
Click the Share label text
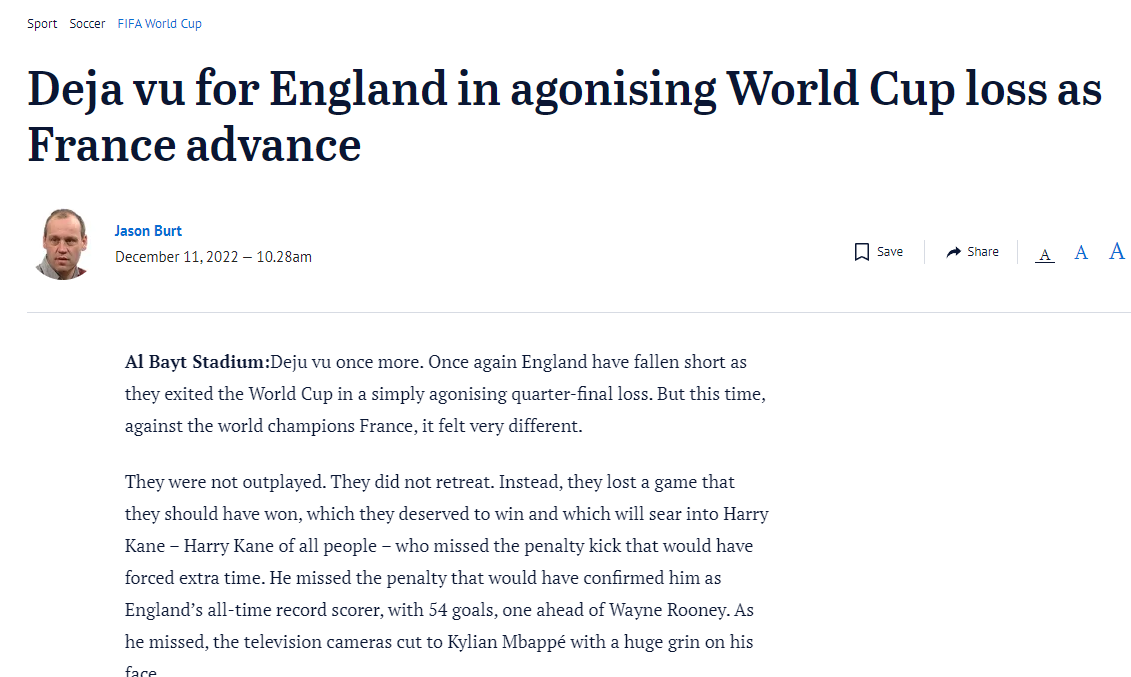point(983,252)
